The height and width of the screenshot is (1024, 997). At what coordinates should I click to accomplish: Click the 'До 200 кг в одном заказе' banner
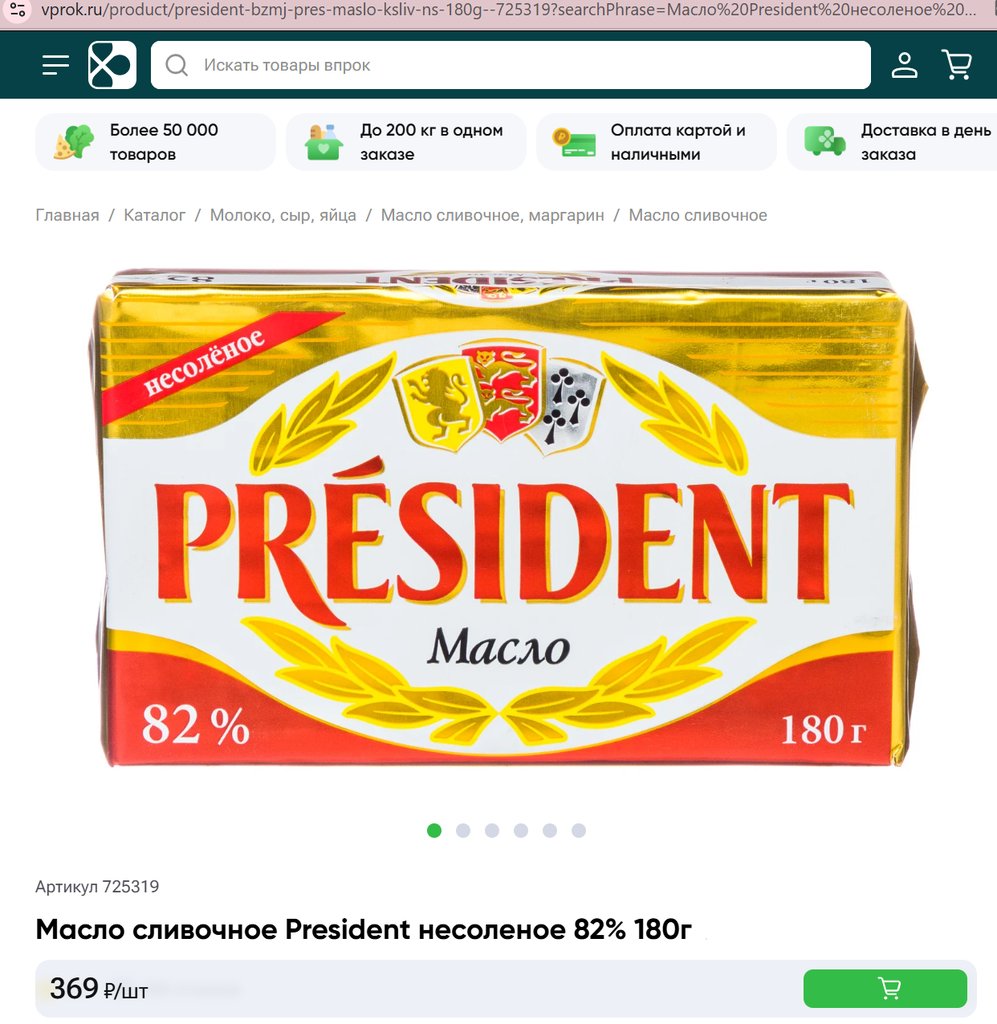[x=406, y=142]
